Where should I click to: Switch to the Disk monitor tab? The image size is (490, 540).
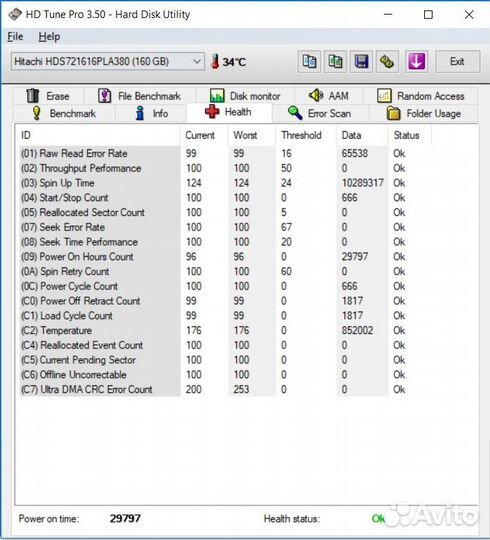pyautogui.click(x=245, y=96)
